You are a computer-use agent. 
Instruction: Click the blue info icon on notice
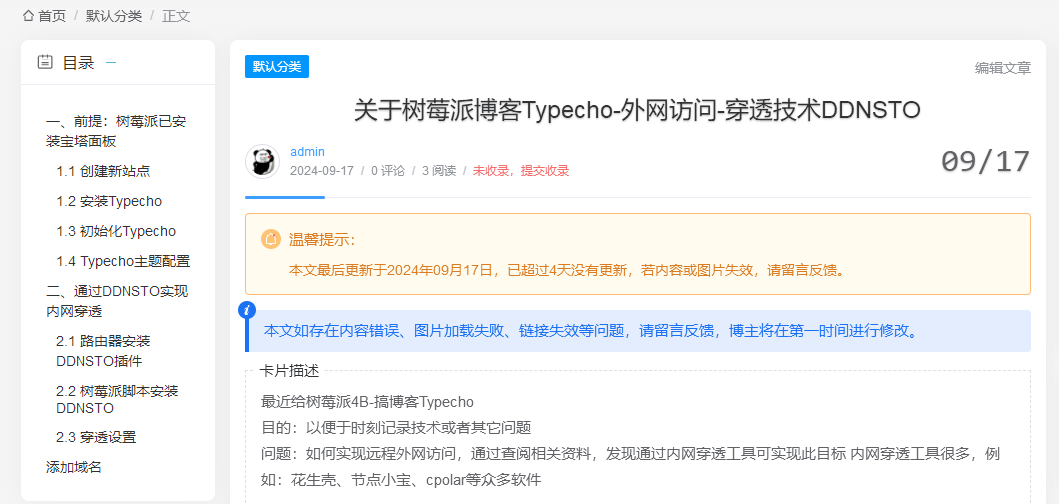247,310
